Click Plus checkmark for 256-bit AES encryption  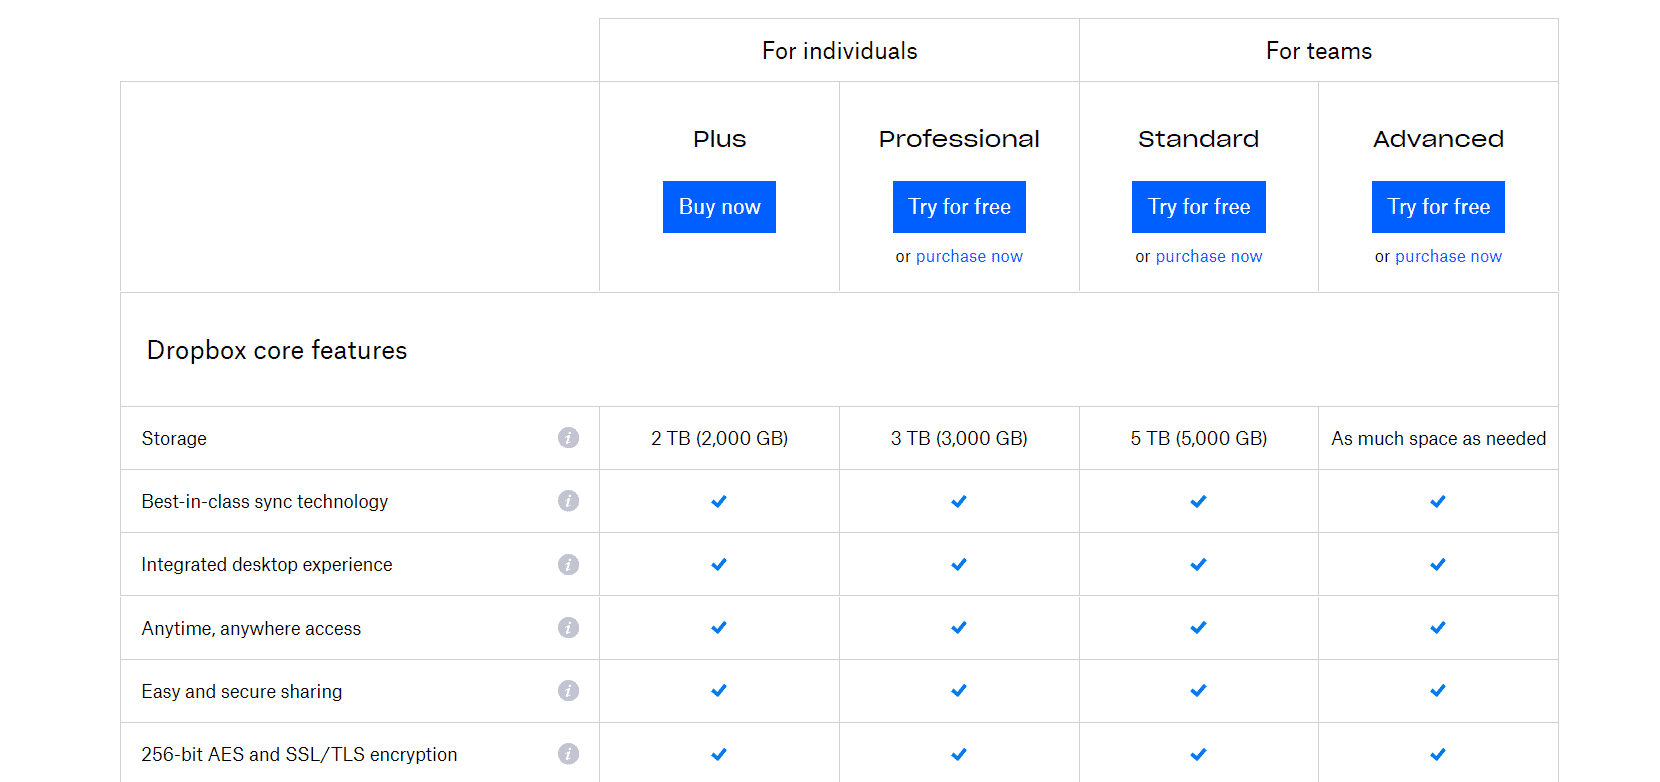[x=719, y=754]
